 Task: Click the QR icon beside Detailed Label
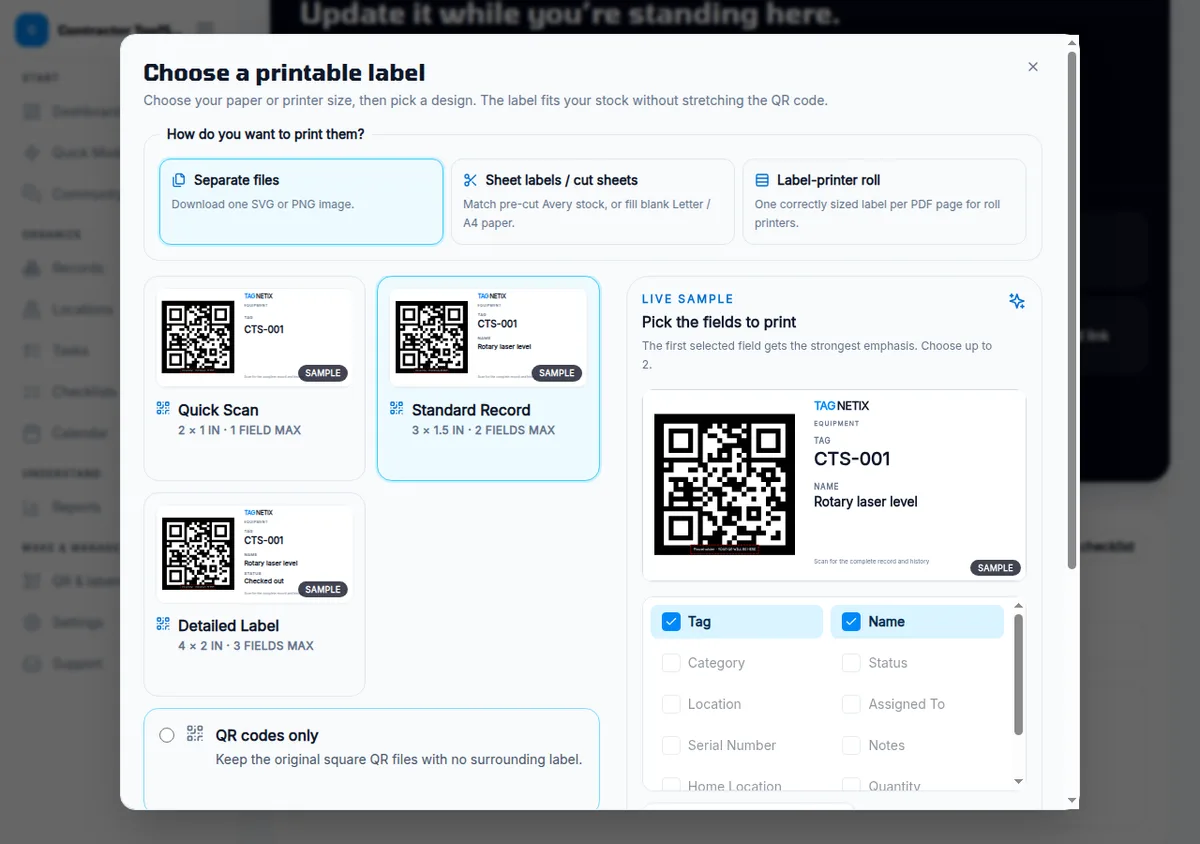pos(163,624)
